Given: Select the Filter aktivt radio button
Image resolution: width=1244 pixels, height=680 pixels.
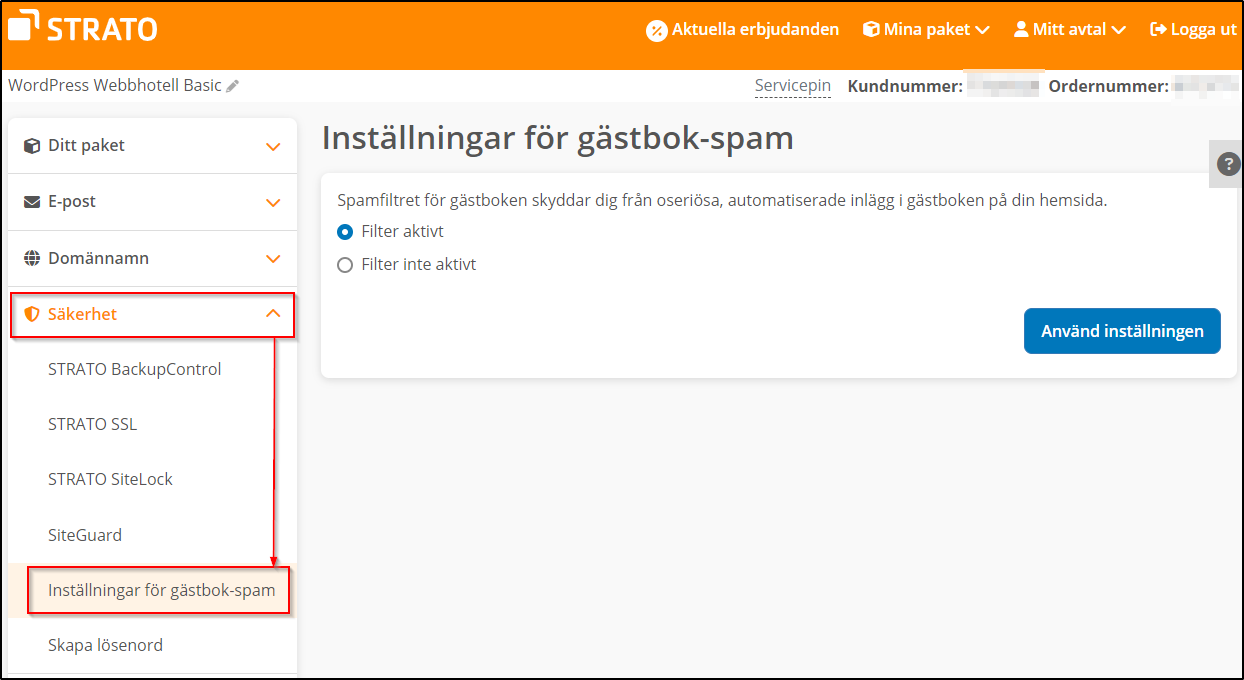Looking at the screenshot, I should 344,231.
